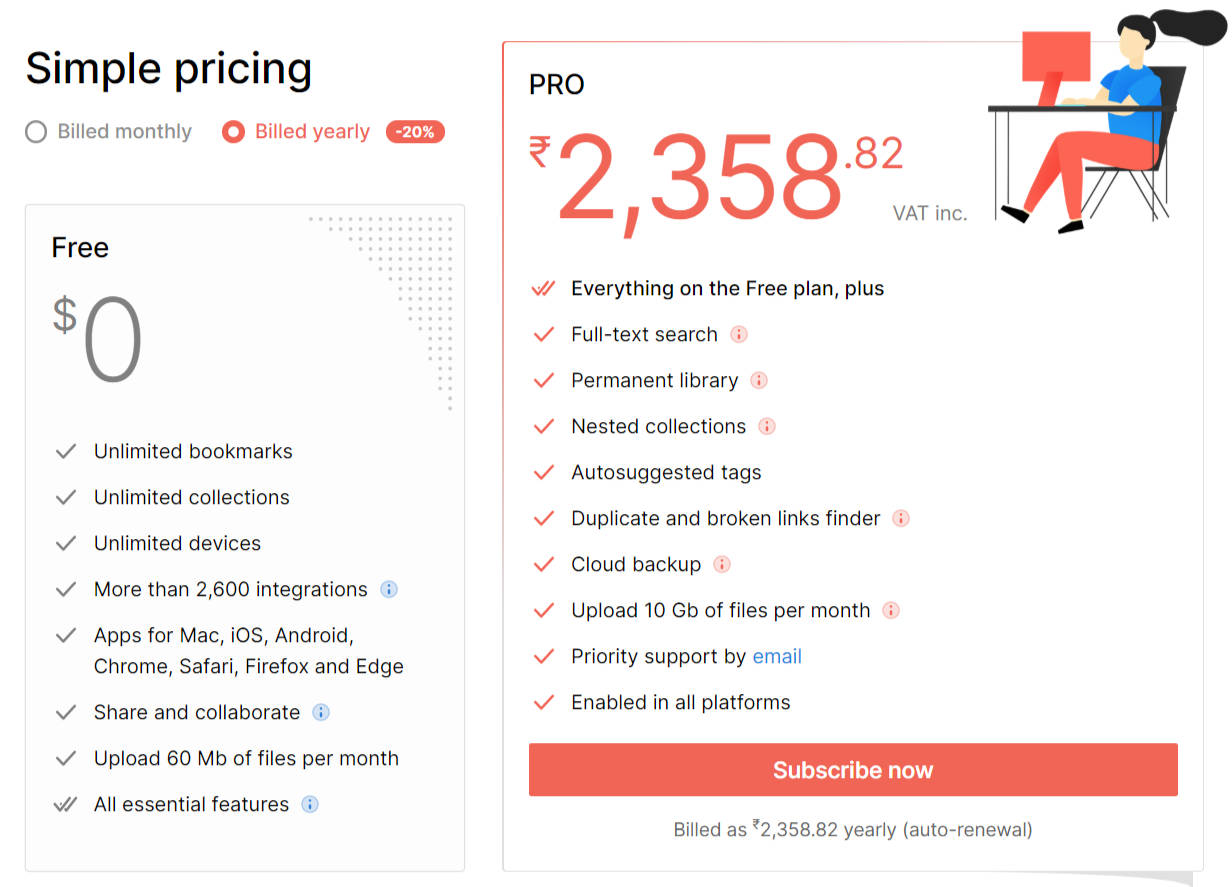This screenshot has width=1232, height=887.
Task: Select the "Billed yearly" radio button
Action: tap(234, 131)
